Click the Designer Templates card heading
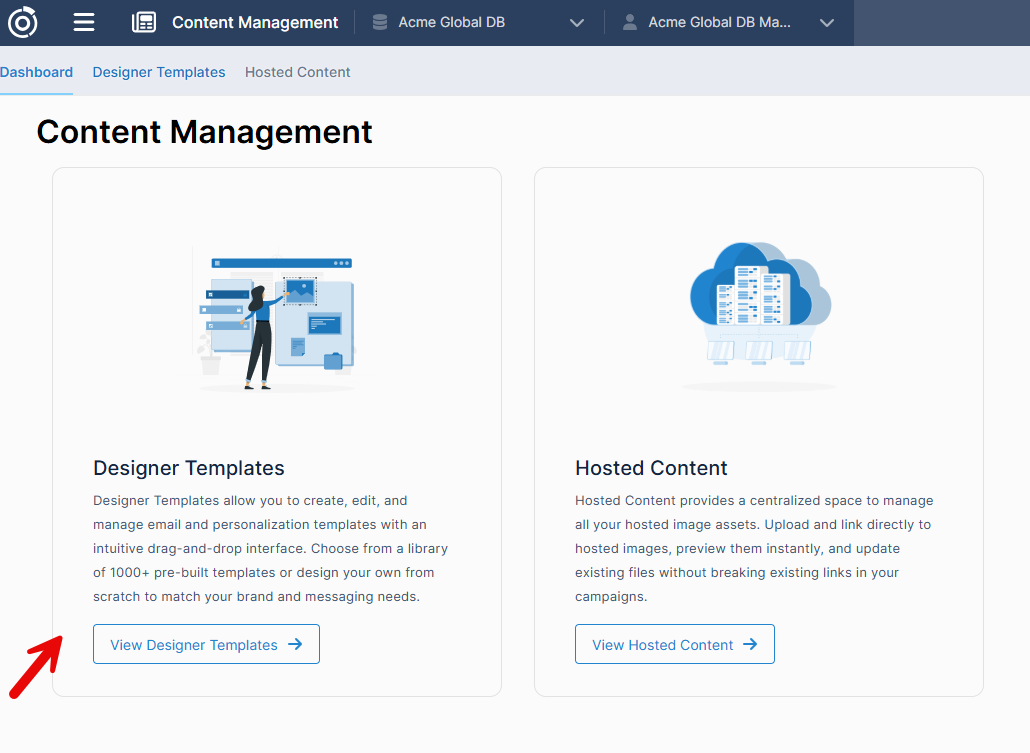This screenshot has width=1030, height=753. pos(189,468)
